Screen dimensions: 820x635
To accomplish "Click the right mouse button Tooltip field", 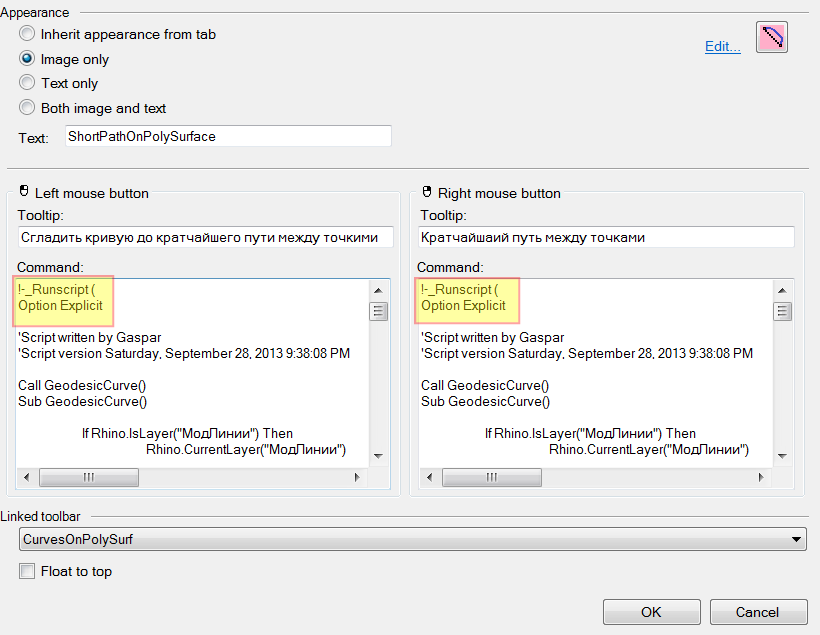I will point(606,237).
